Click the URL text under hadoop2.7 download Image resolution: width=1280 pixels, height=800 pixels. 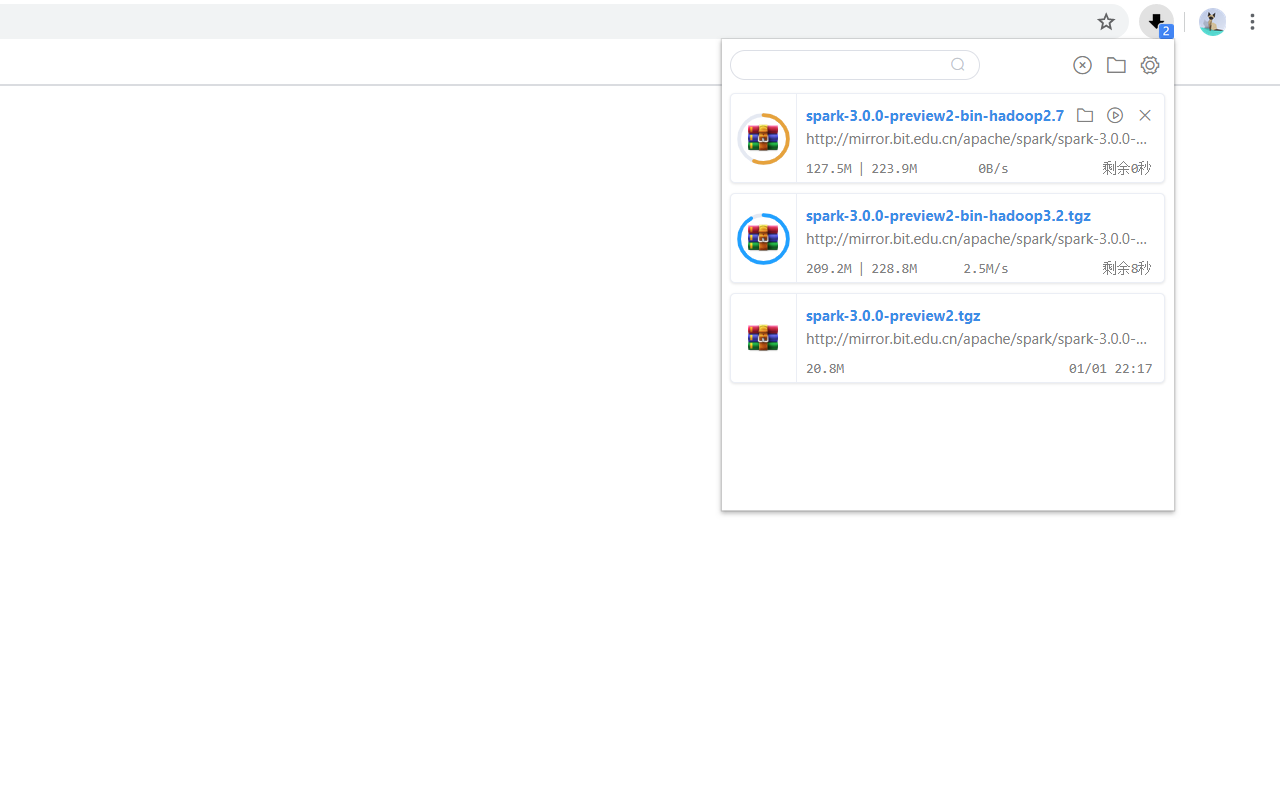(x=977, y=139)
